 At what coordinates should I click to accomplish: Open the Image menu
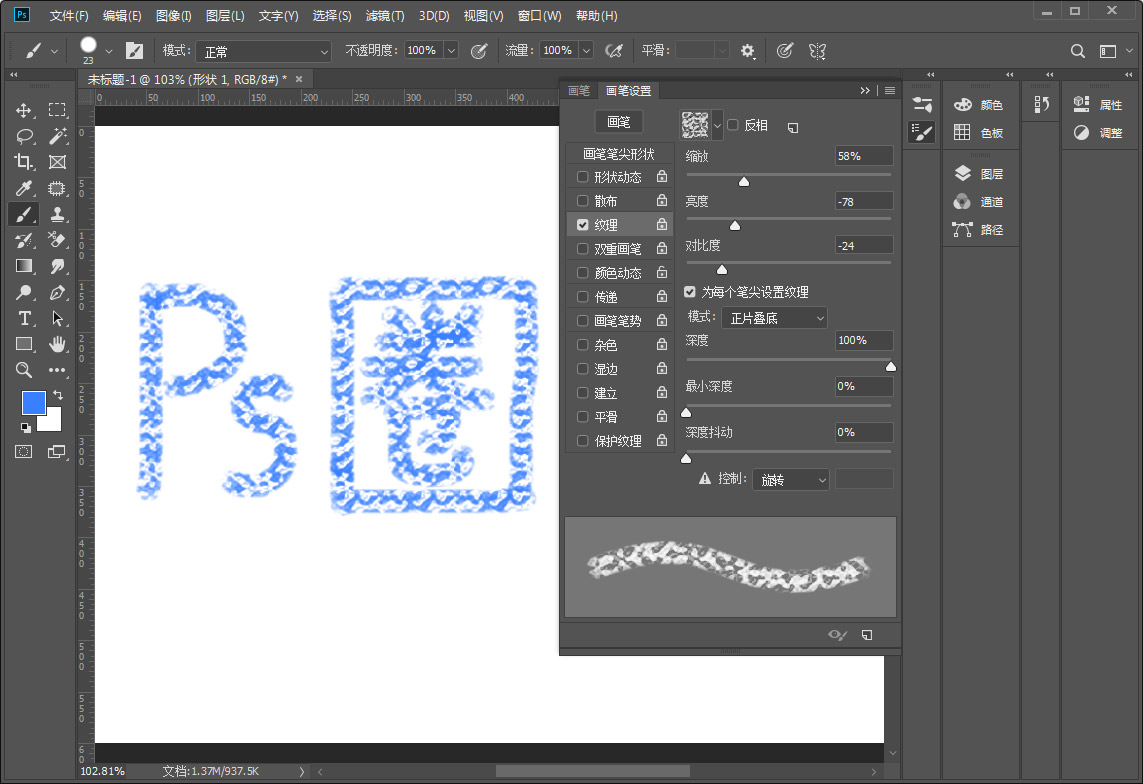pos(173,15)
